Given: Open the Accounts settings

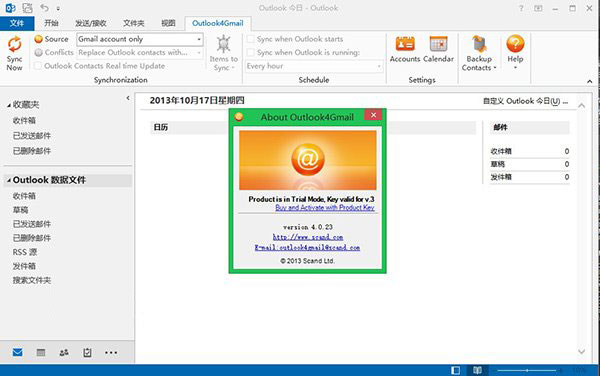Looking at the screenshot, I should (405, 49).
